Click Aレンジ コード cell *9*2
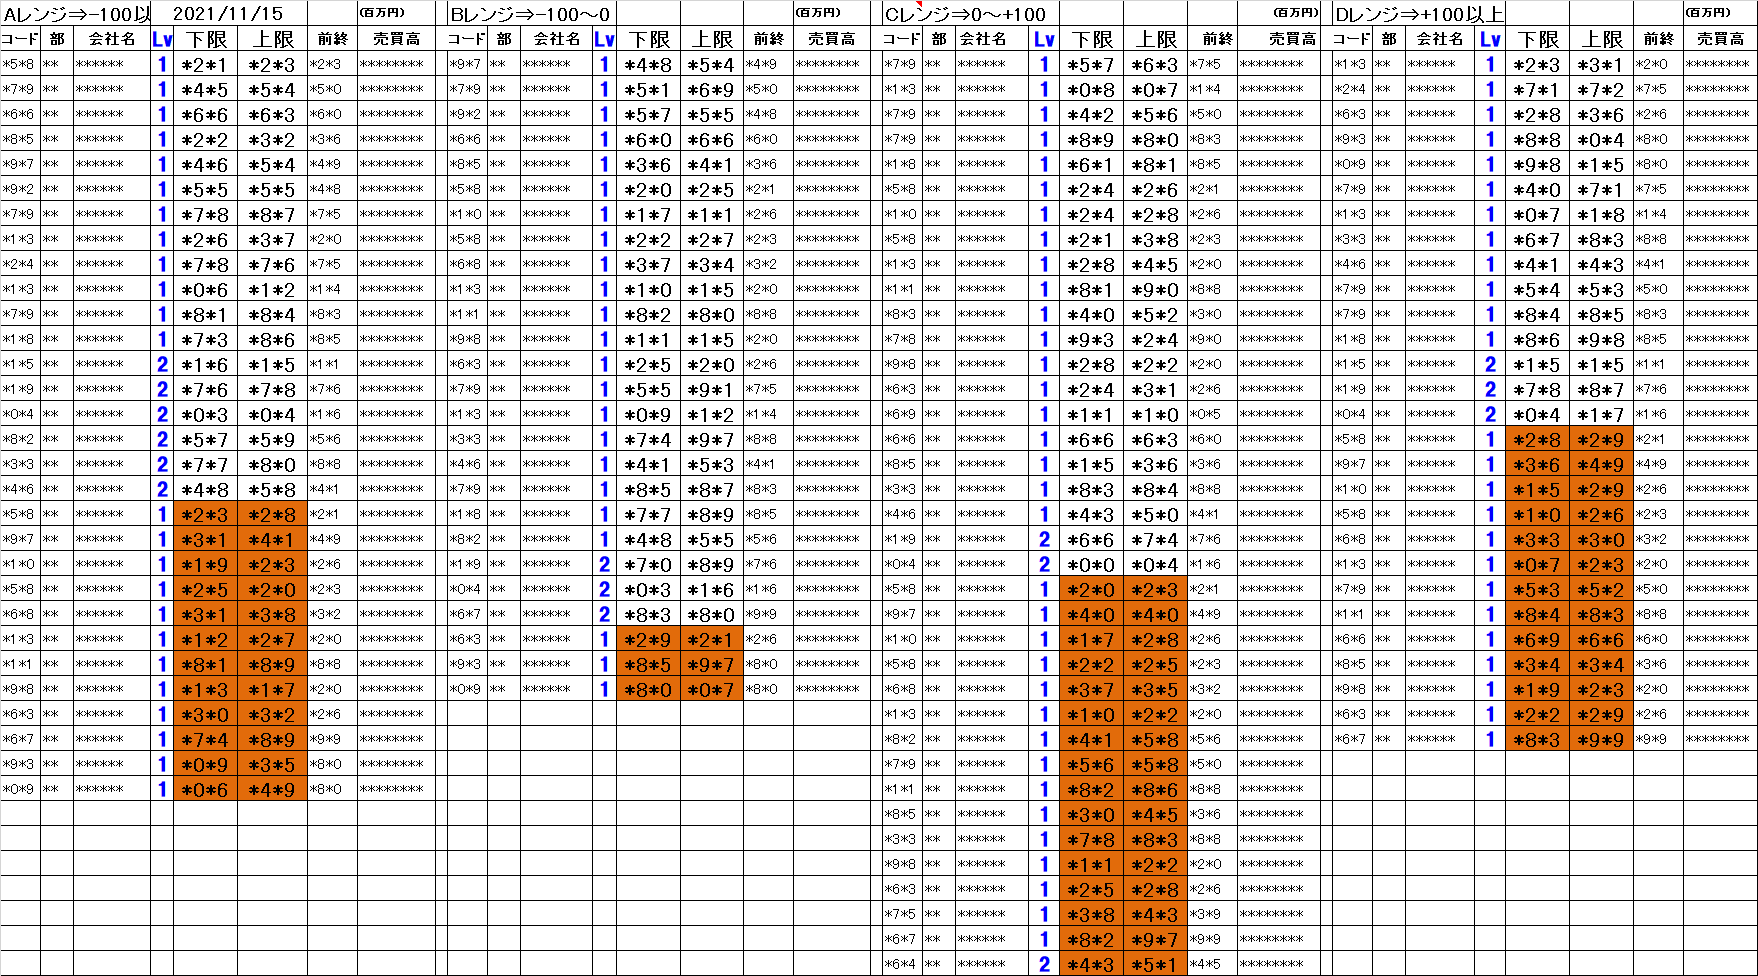Viewport: 1758px width, 976px height. click(x=20, y=189)
